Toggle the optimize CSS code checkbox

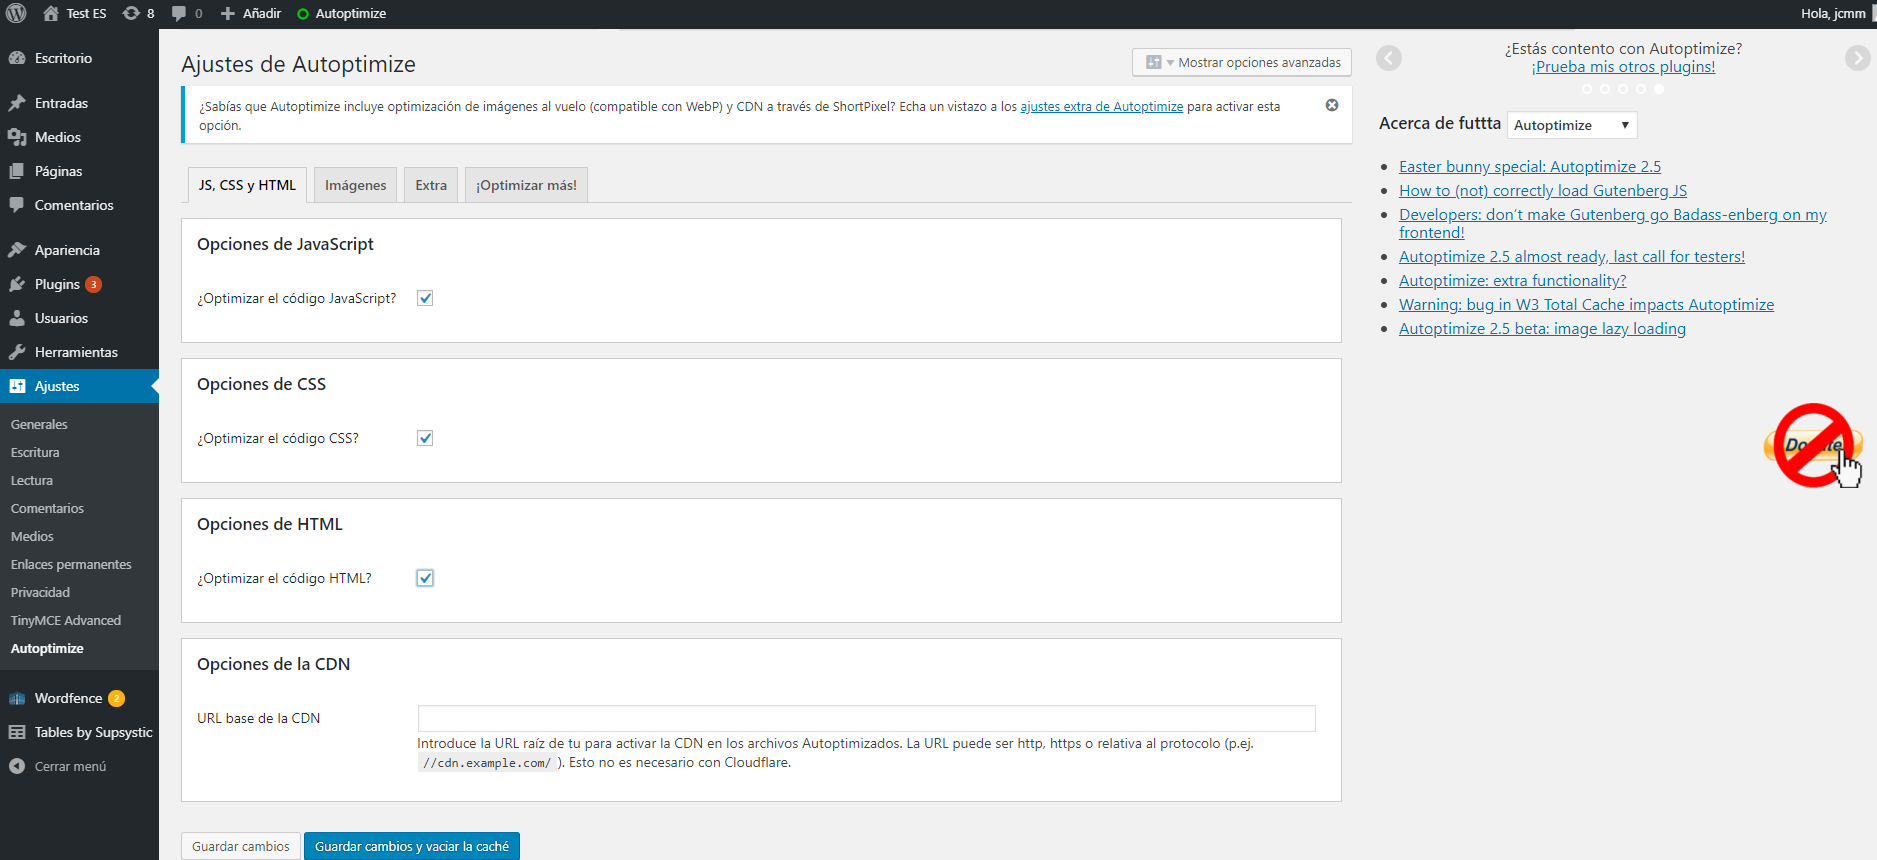425,438
